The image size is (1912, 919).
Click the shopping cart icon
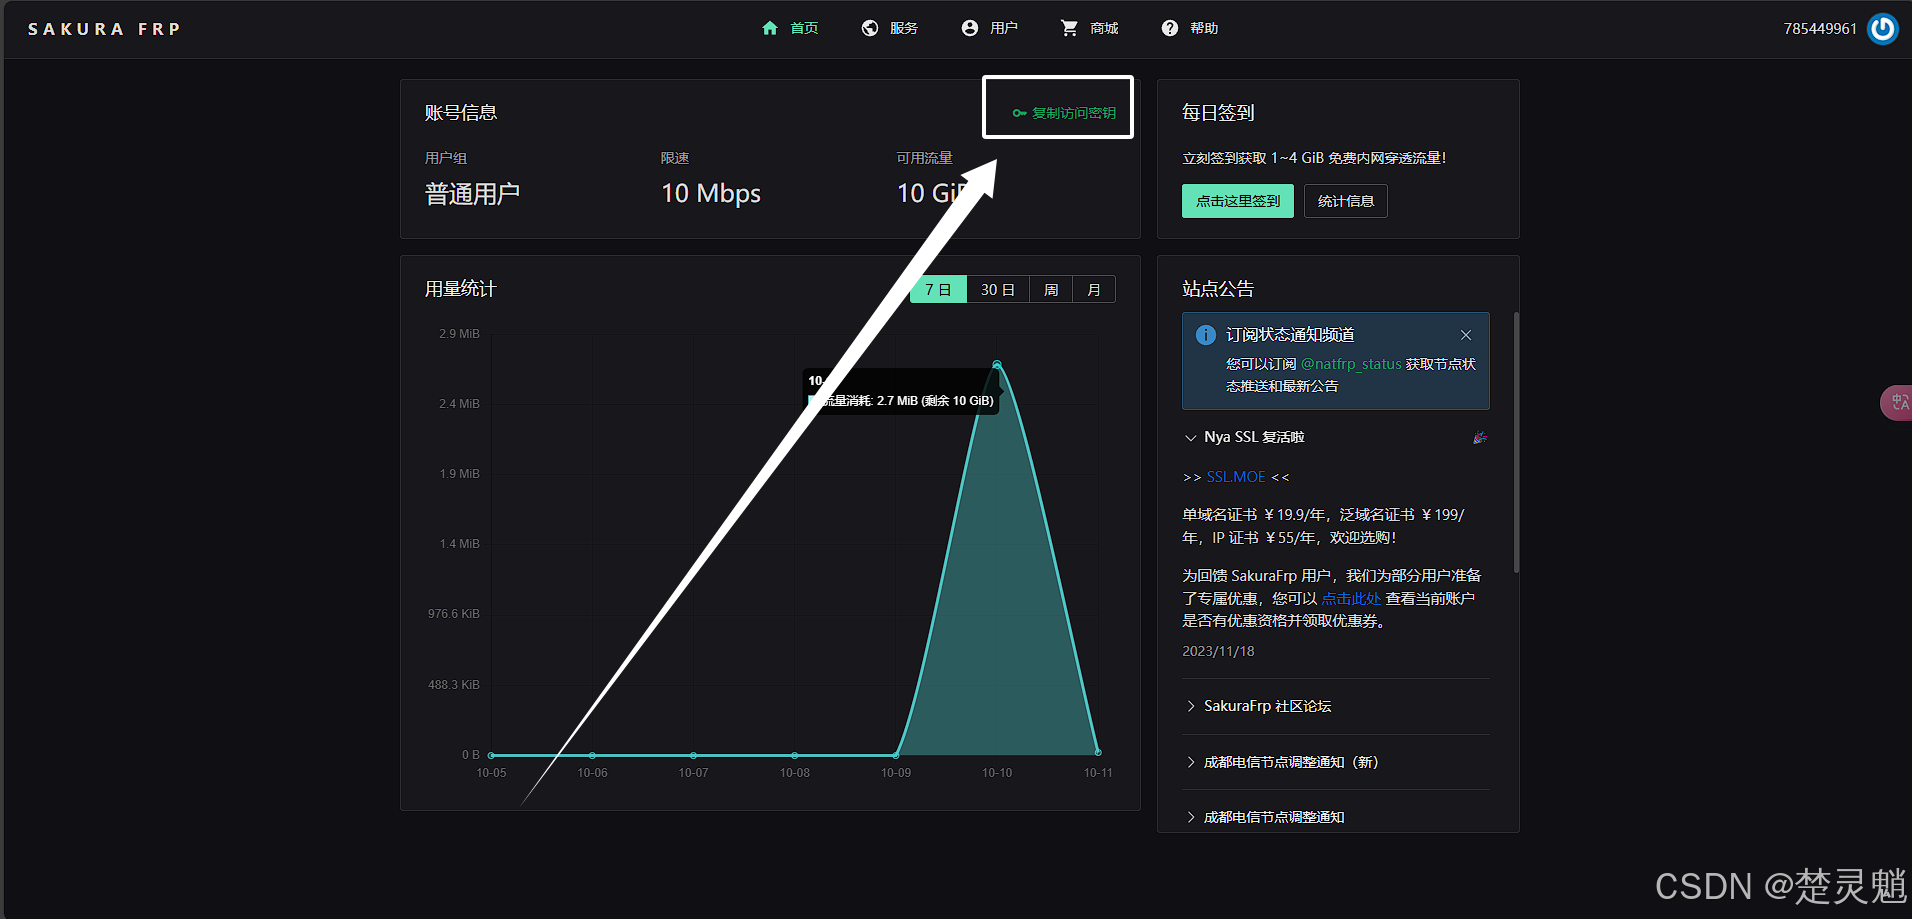1070,28
